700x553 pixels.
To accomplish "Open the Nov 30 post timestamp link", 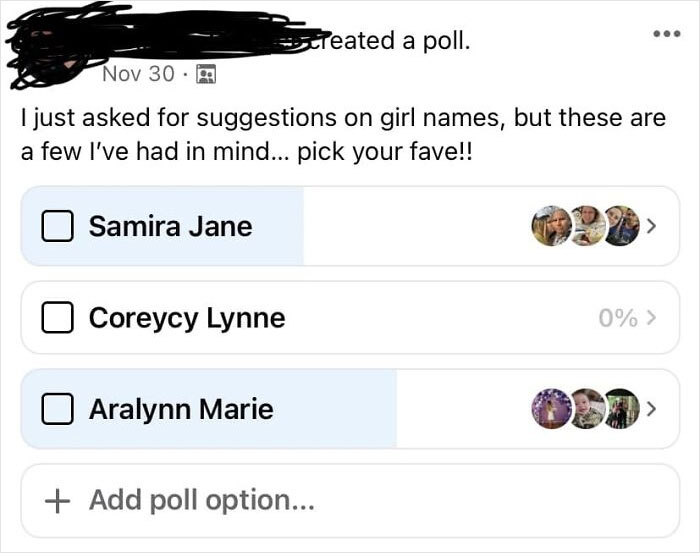I will click(138, 74).
